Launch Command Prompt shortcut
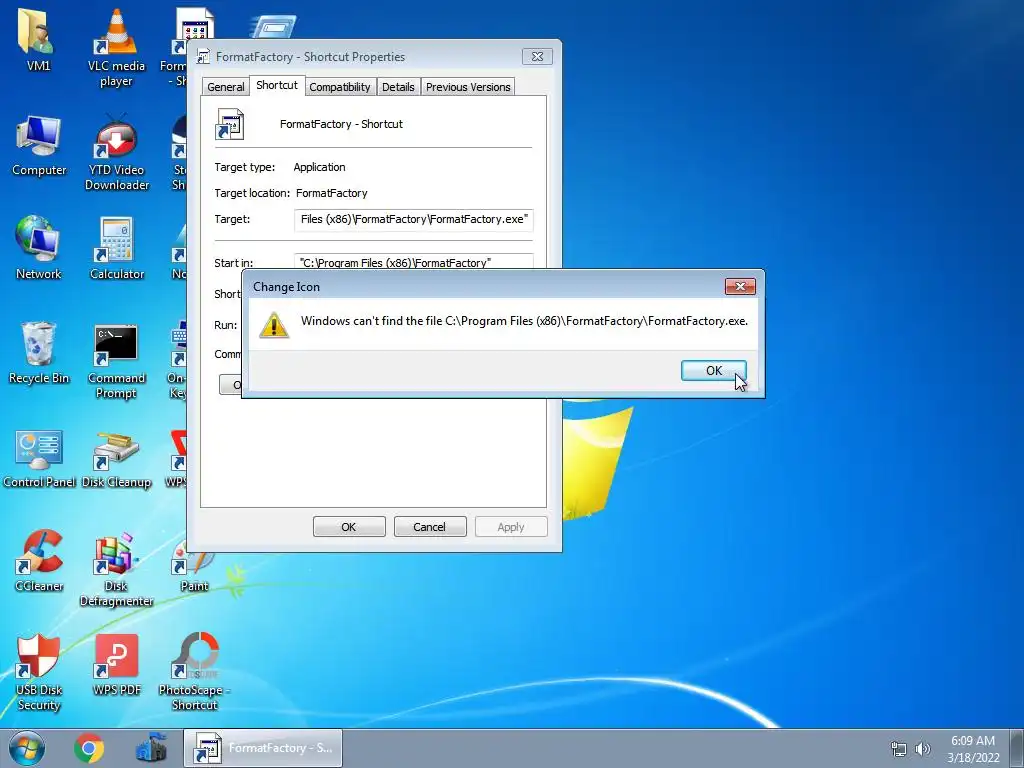 pyautogui.click(x=116, y=360)
